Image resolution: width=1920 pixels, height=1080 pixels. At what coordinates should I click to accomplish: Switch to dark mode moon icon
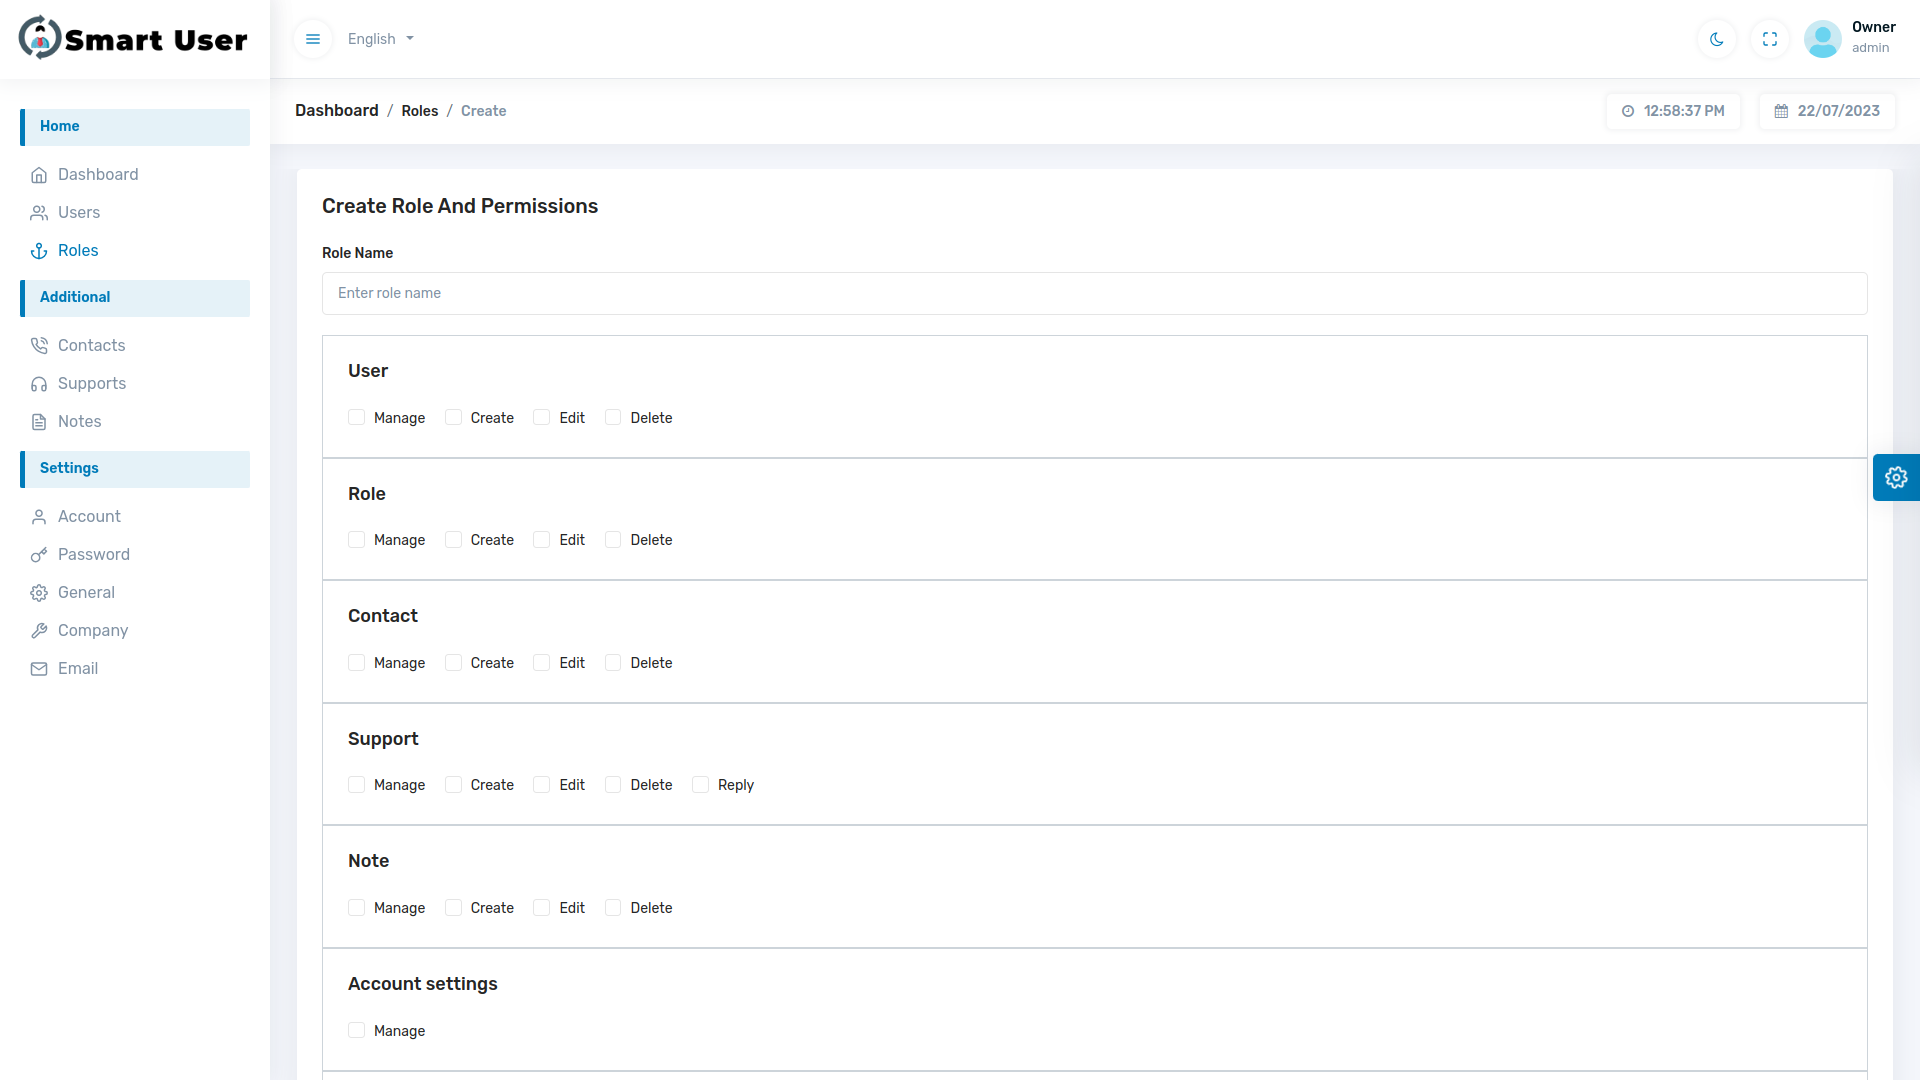1717,39
